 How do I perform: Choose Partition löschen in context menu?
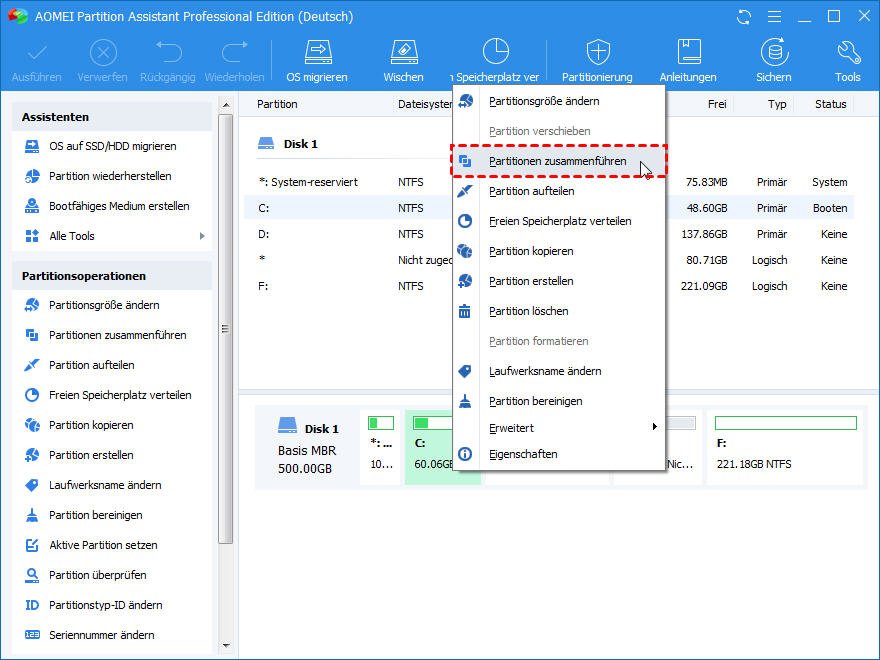pyautogui.click(x=559, y=311)
